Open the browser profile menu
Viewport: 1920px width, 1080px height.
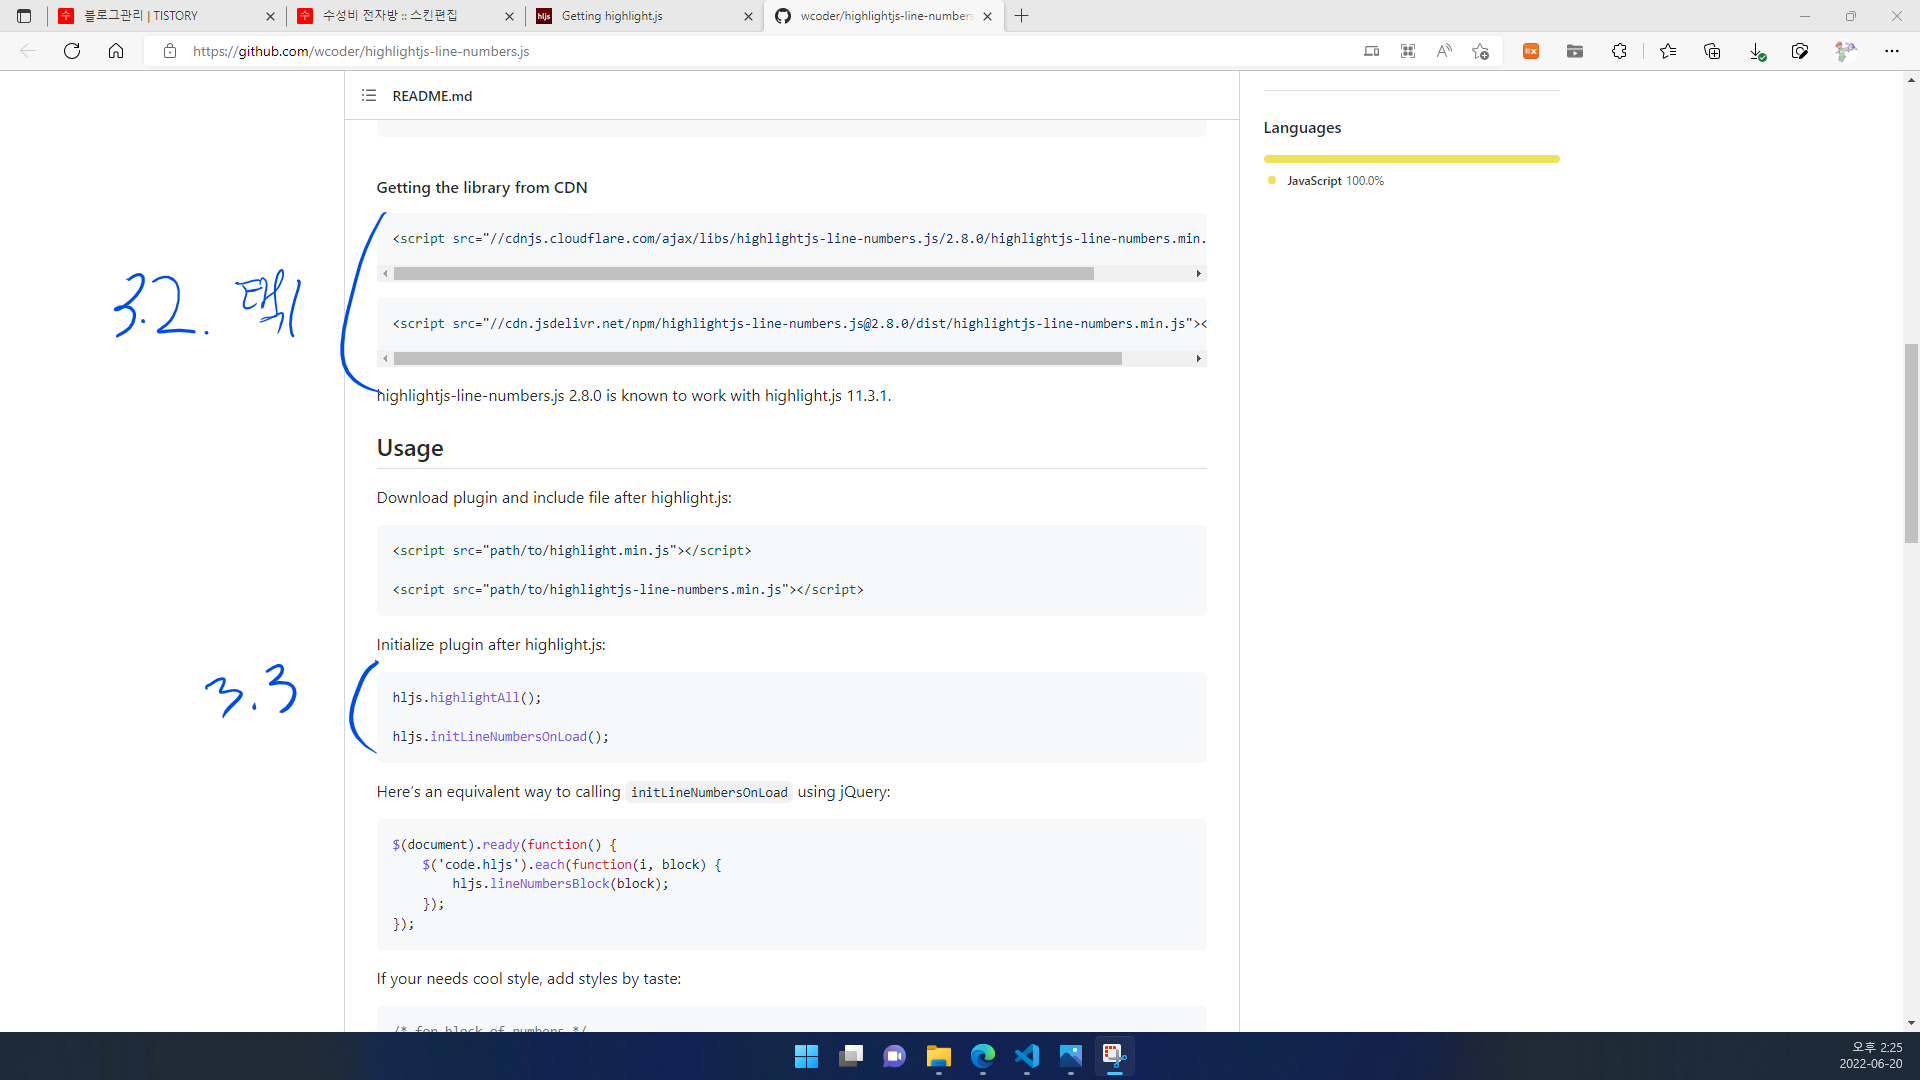[x=1845, y=51]
